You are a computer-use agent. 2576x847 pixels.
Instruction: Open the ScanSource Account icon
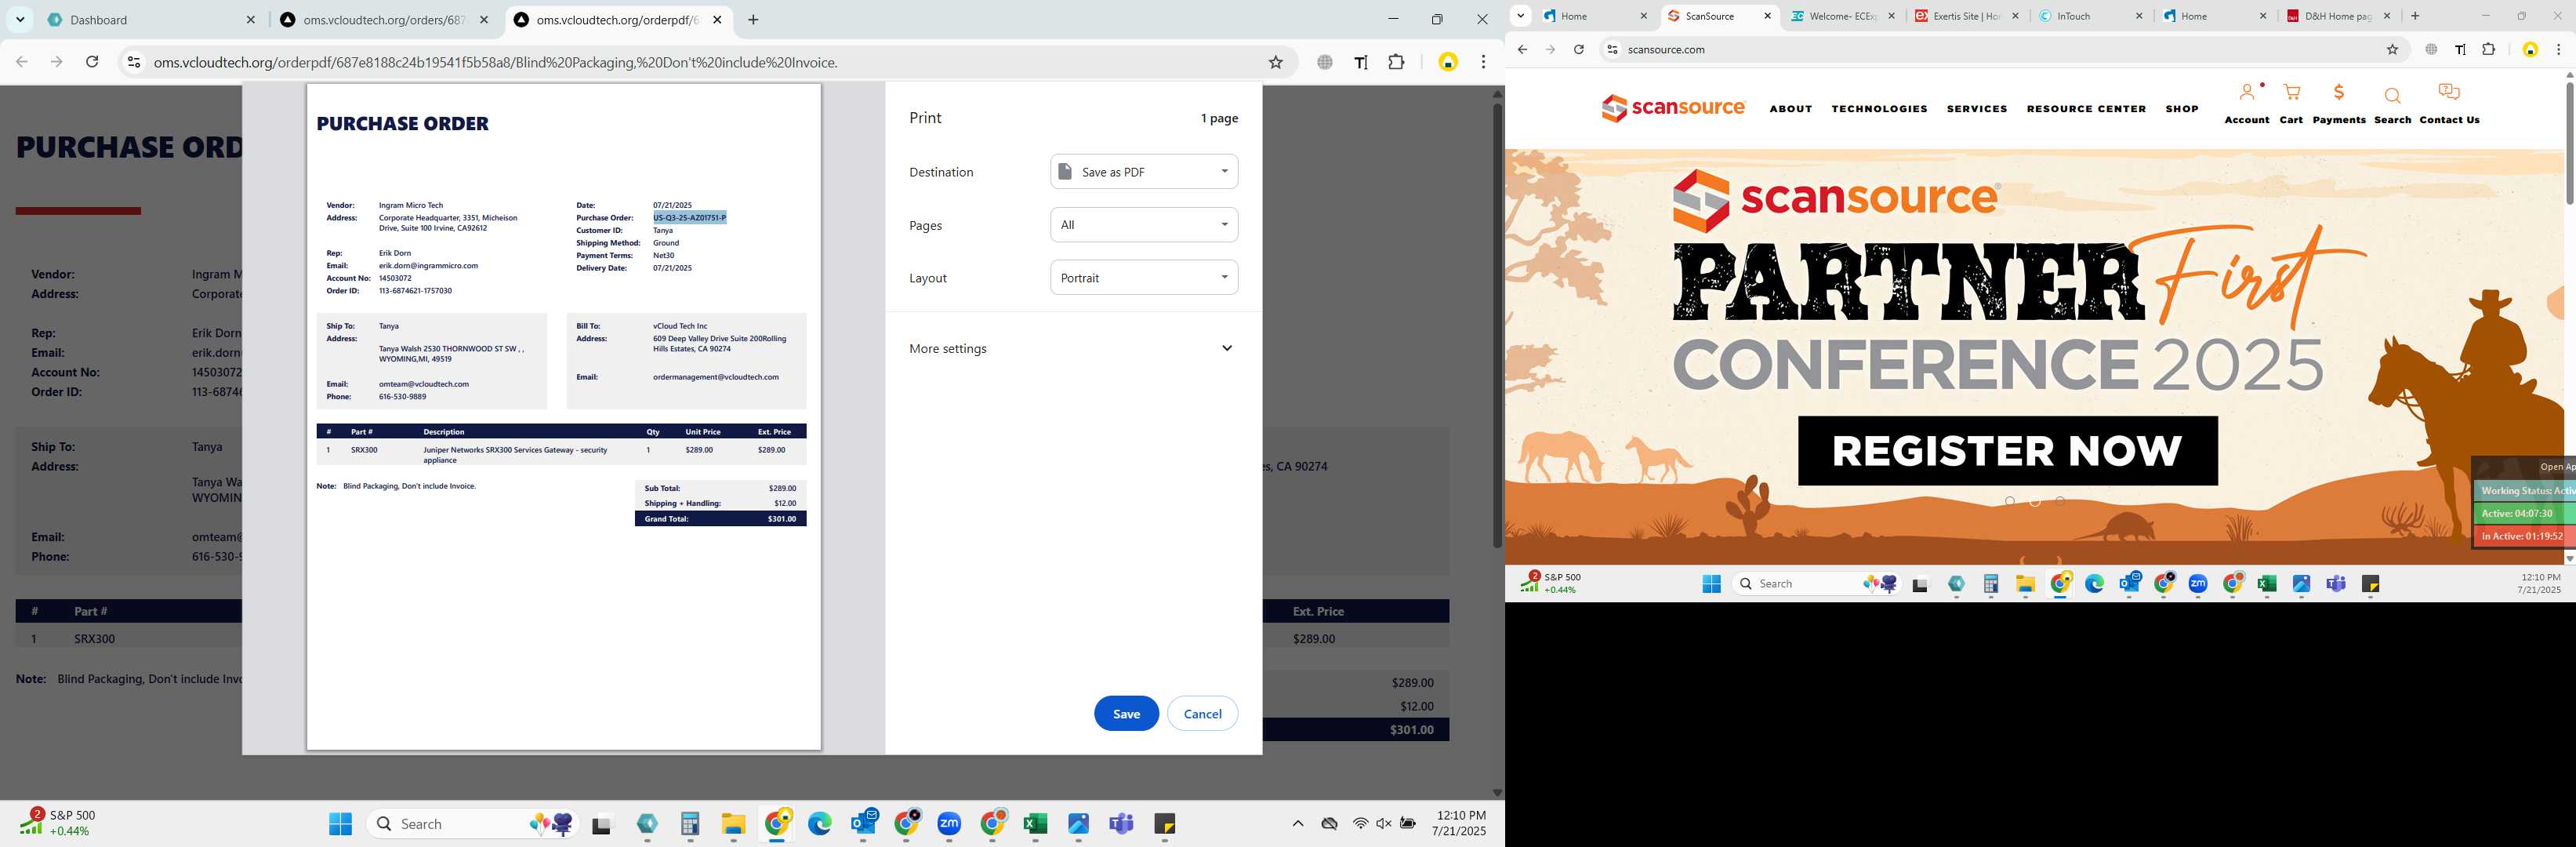(2247, 92)
